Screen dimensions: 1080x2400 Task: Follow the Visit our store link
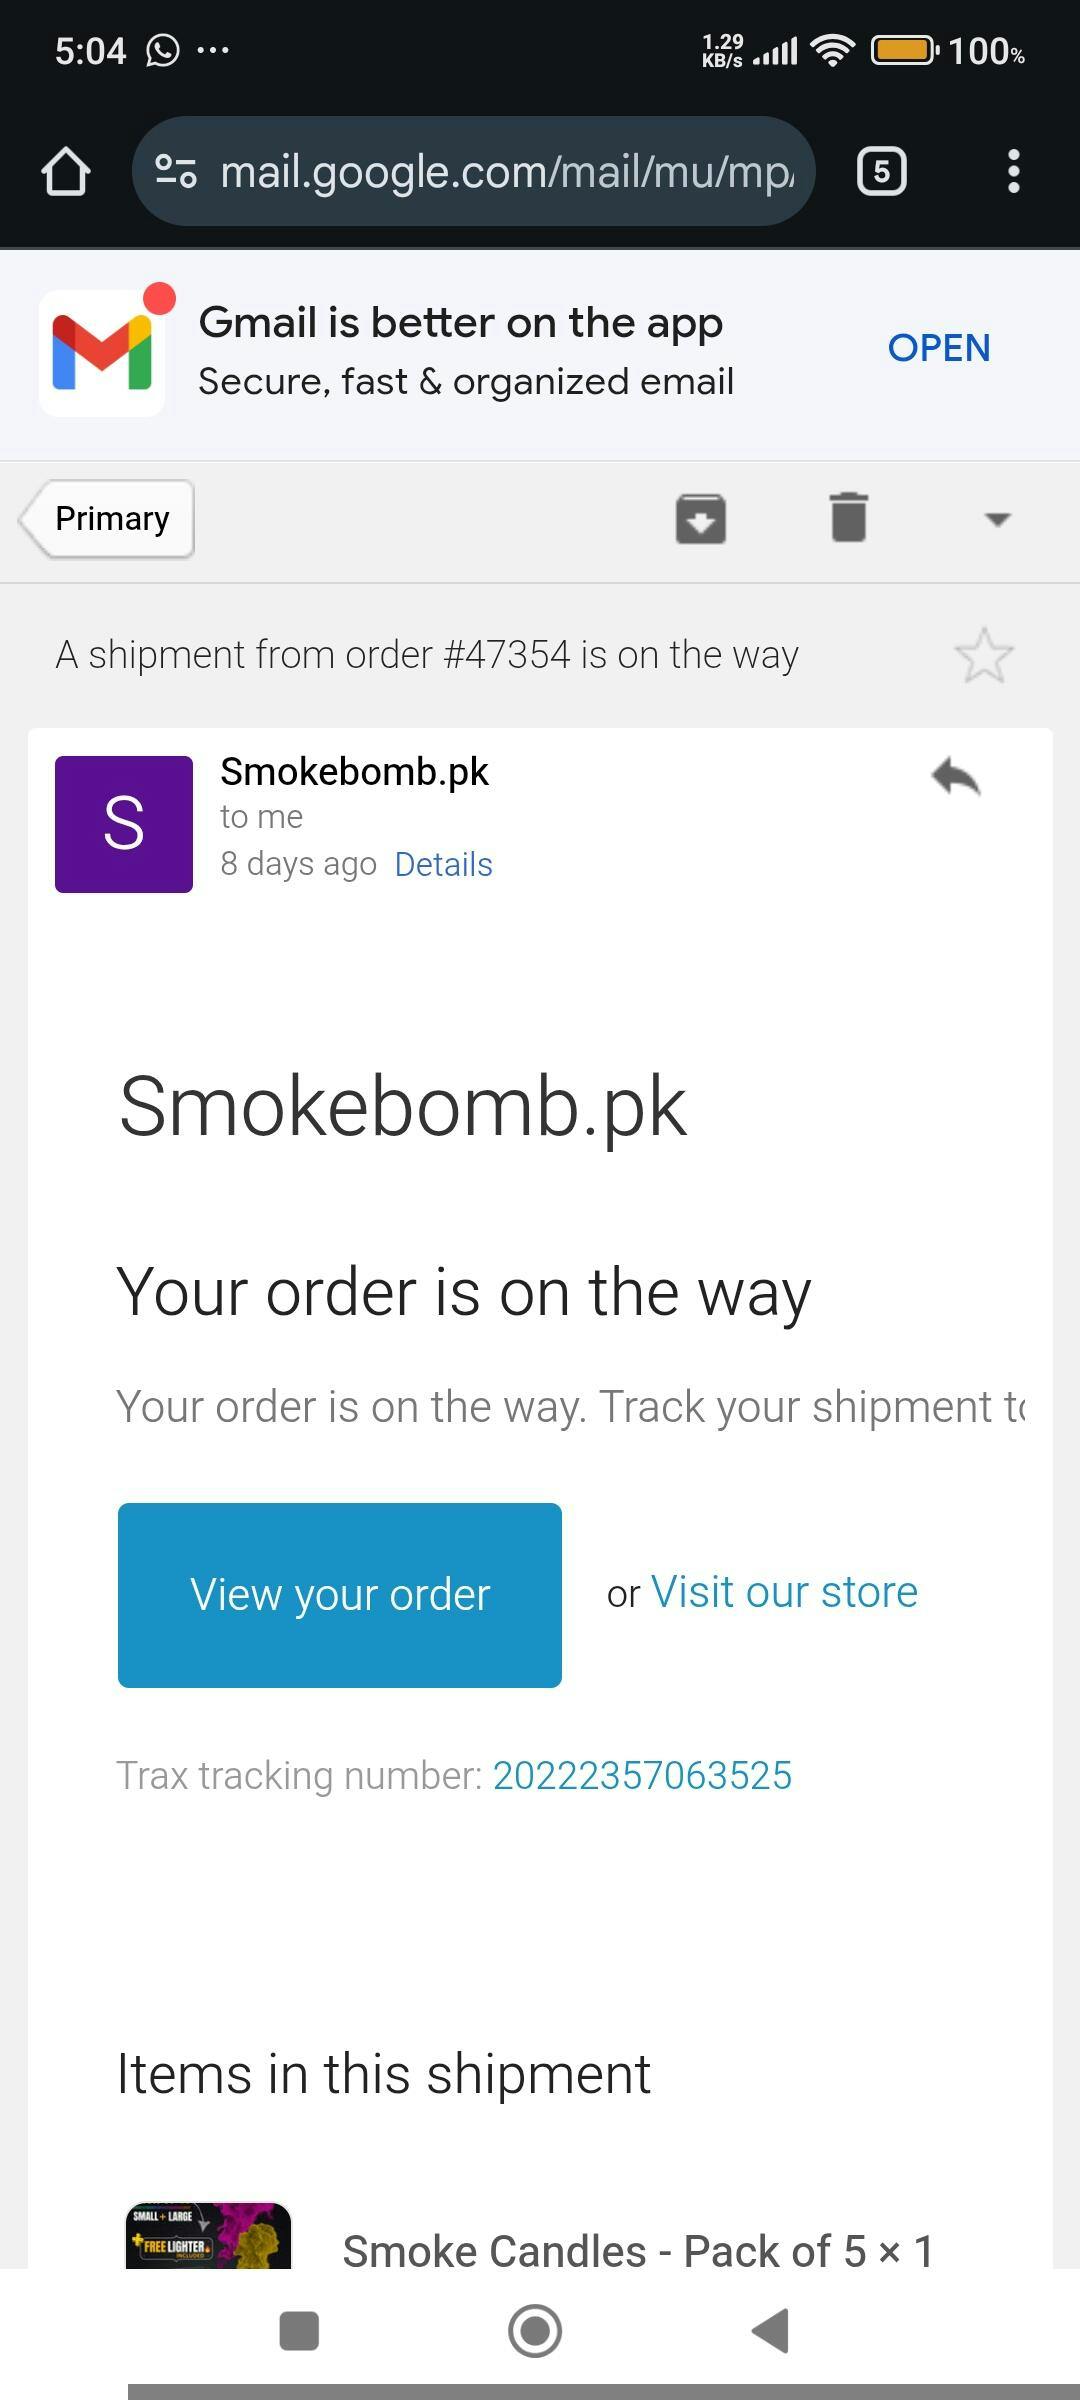point(784,1591)
